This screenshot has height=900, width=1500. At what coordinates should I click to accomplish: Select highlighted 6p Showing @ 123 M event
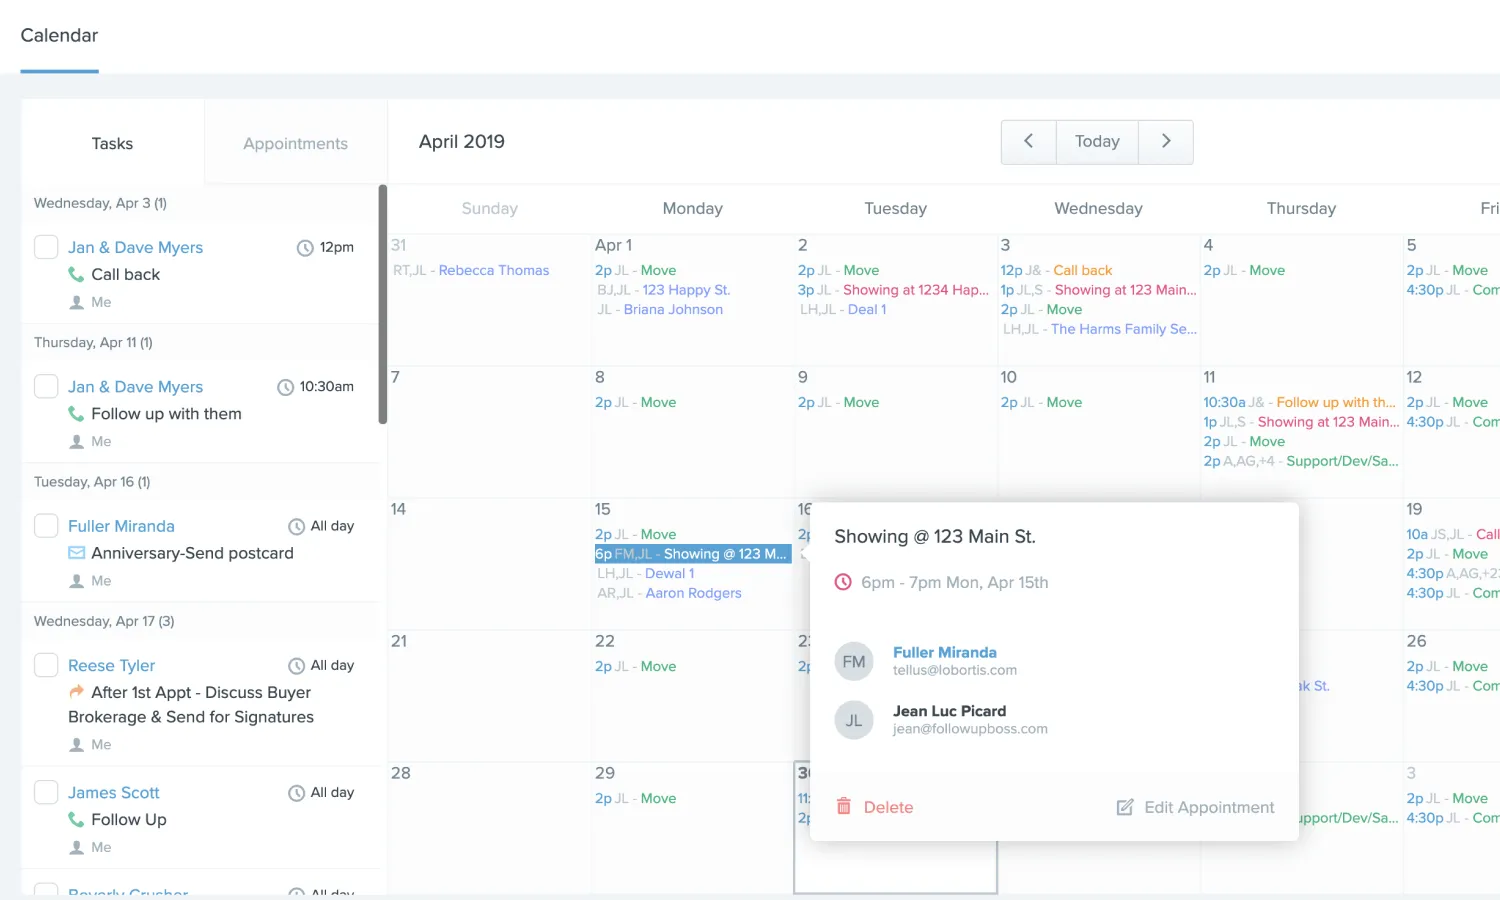coord(693,554)
